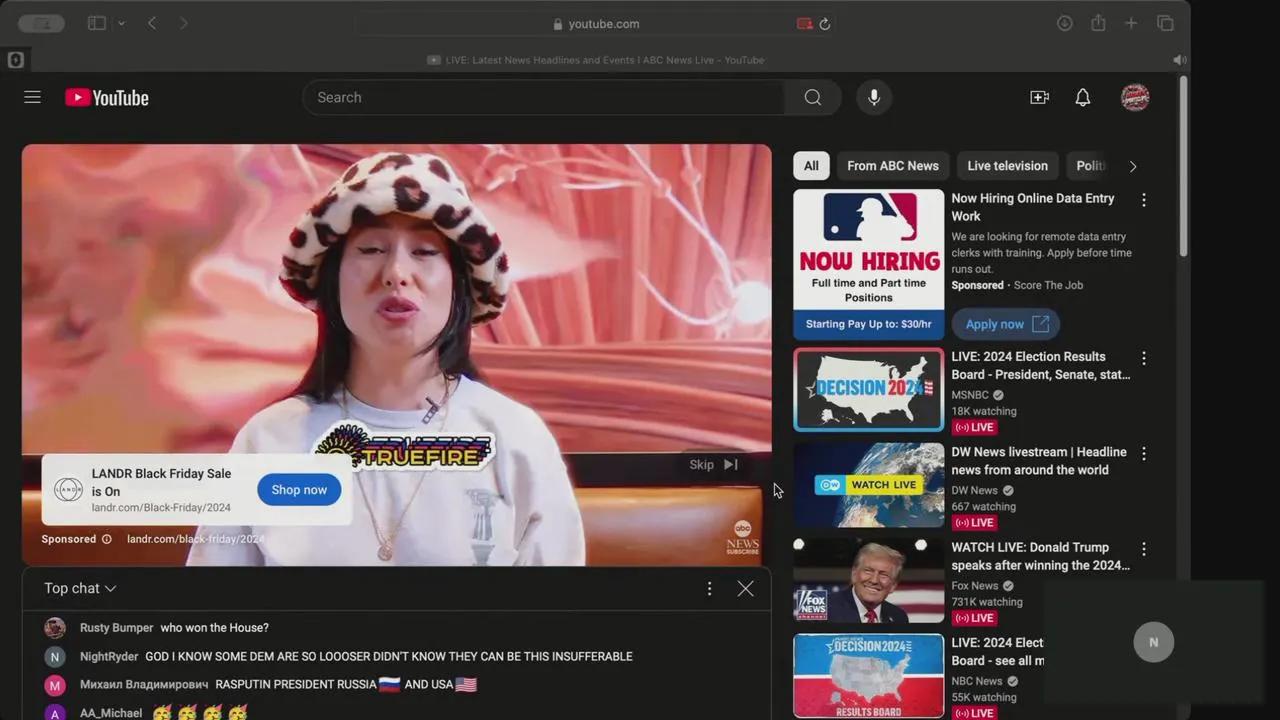Show the Sponsored info icon
The image size is (1280, 720).
point(106,539)
